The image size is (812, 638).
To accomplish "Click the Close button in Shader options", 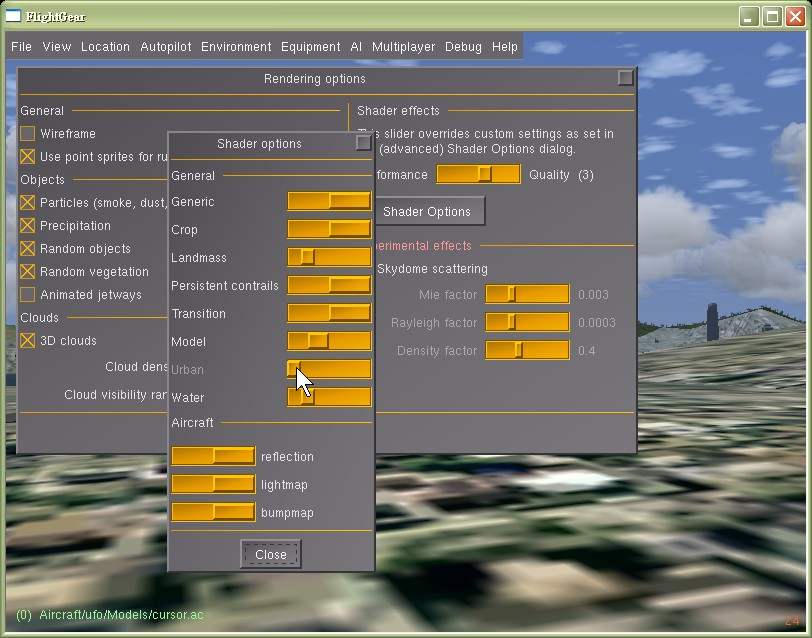I will click(271, 554).
